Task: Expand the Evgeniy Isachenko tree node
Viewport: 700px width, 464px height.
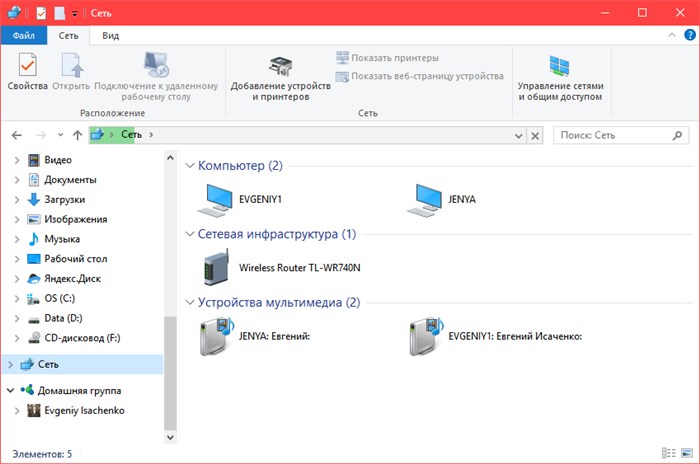Action: [x=17, y=410]
